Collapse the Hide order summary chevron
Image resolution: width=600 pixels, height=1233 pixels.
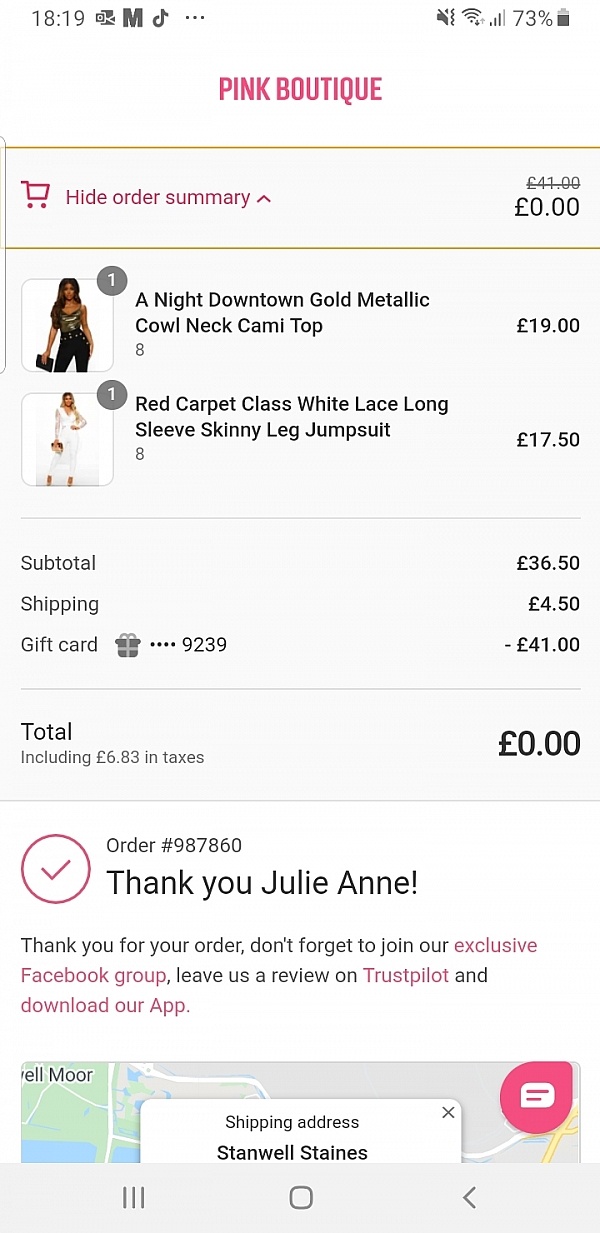(x=264, y=199)
